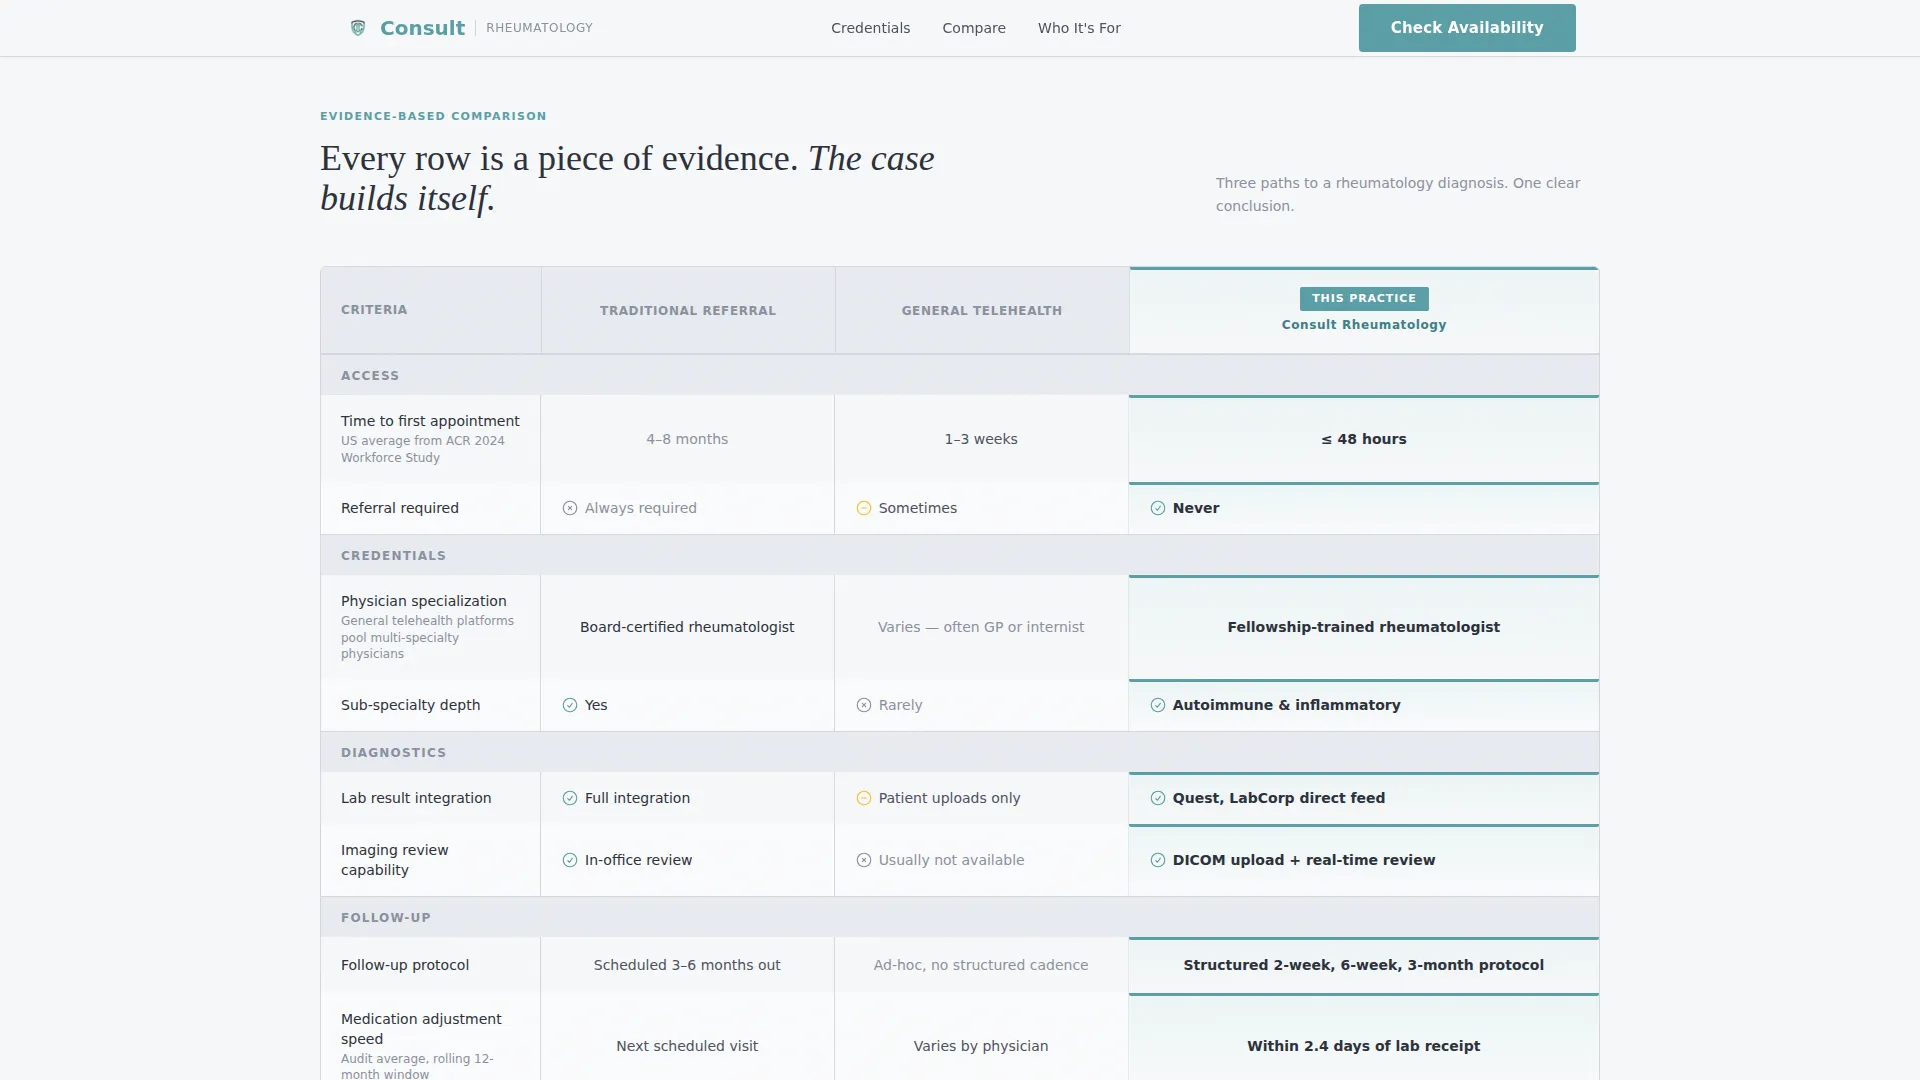Click Within 2.4 days of lab receipt cell
This screenshot has width=1920, height=1080.
pyautogui.click(x=1364, y=1046)
